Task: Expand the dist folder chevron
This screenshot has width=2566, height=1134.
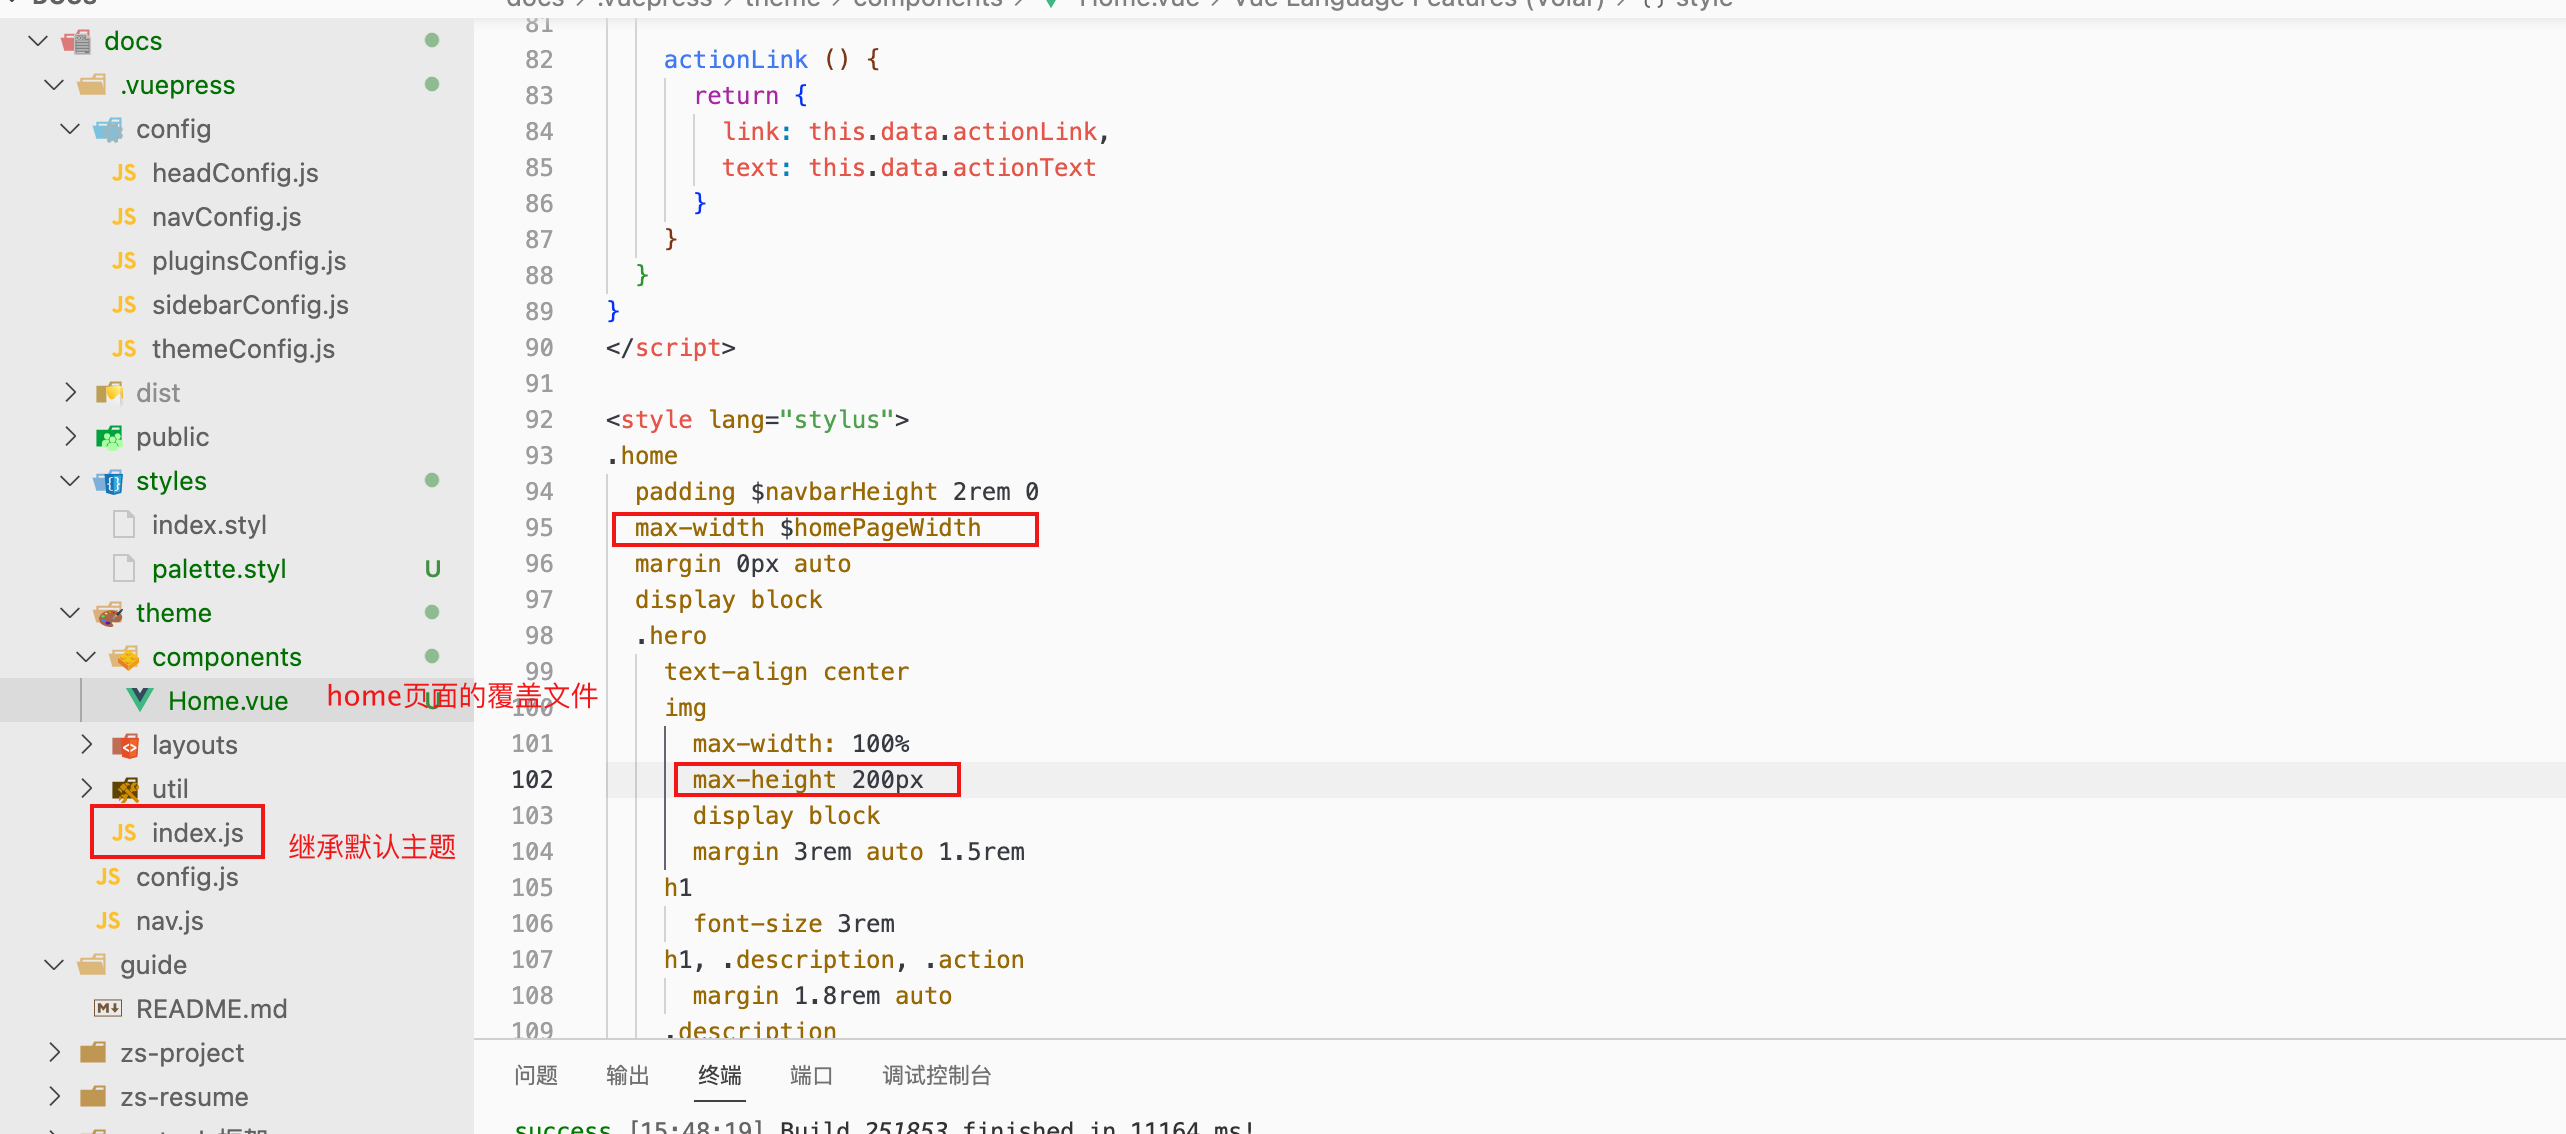Action: click(x=70, y=393)
